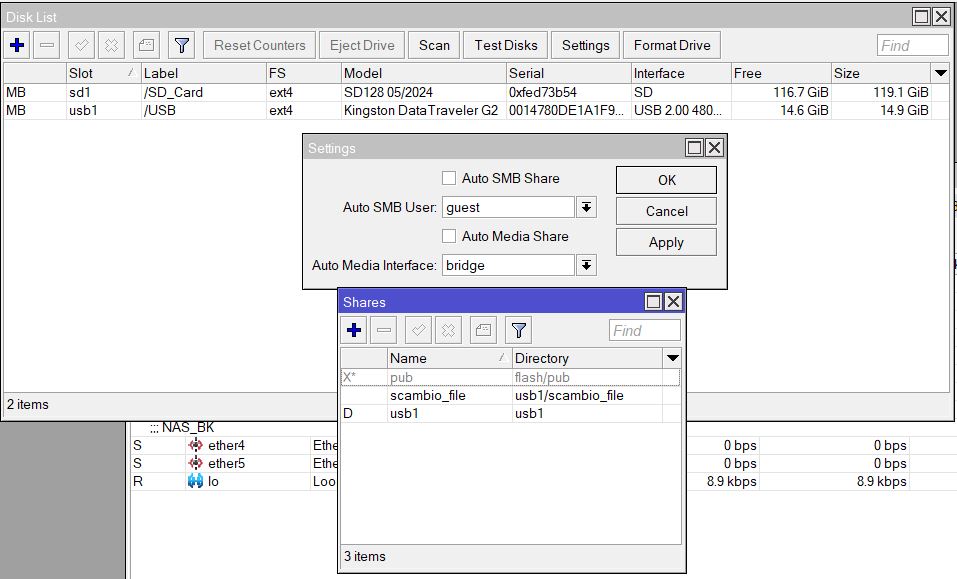Viewport: 957px width, 579px height.
Task: Click the ether4 interface icon
Action: (195, 445)
